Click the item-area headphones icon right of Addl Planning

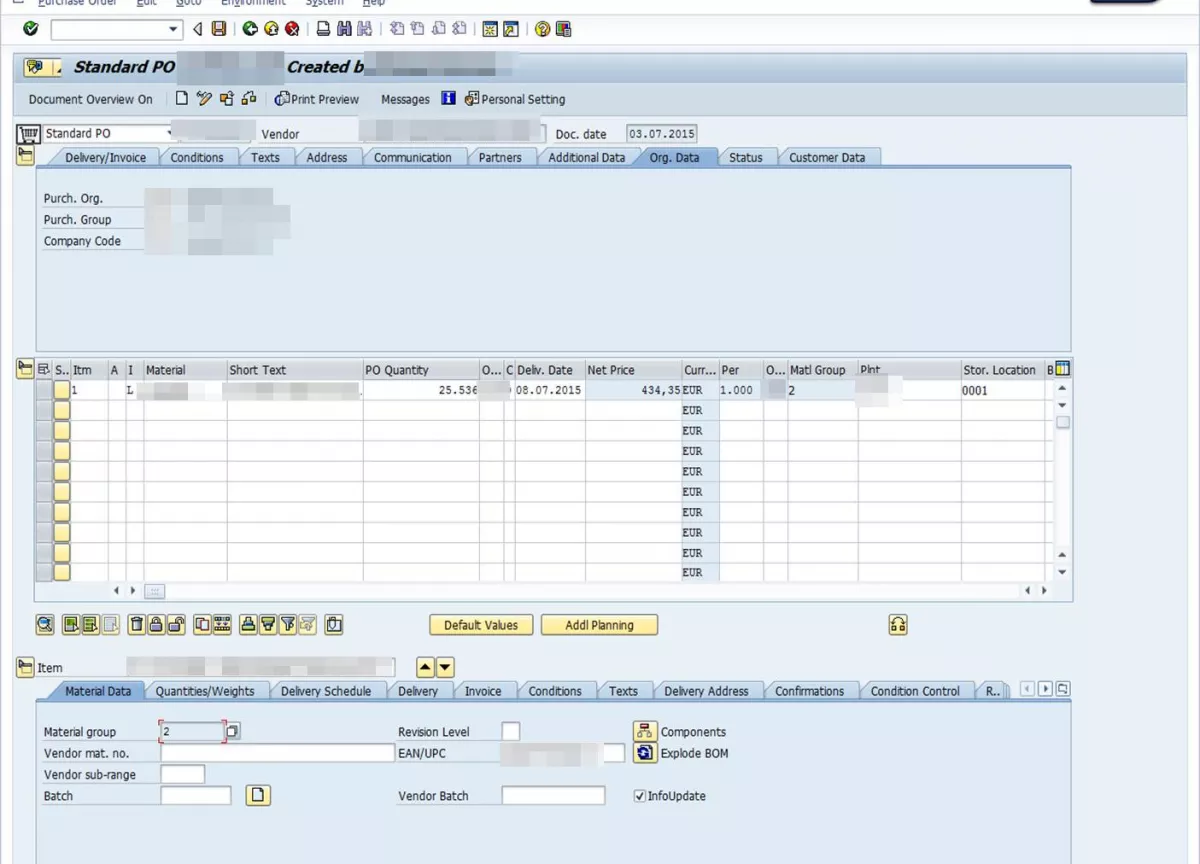click(898, 625)
